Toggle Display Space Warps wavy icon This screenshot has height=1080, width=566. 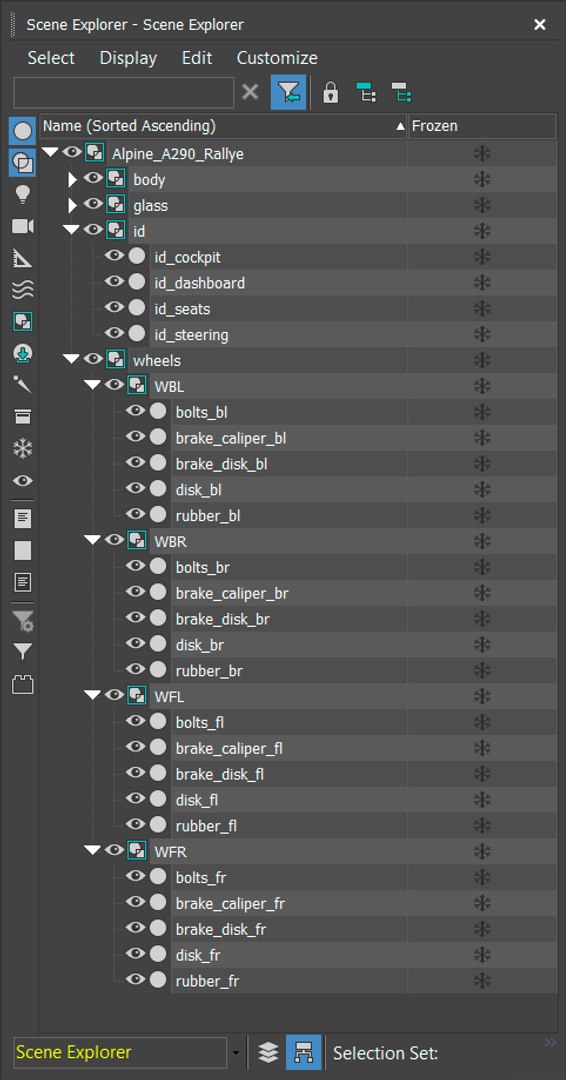click(23, 290)
